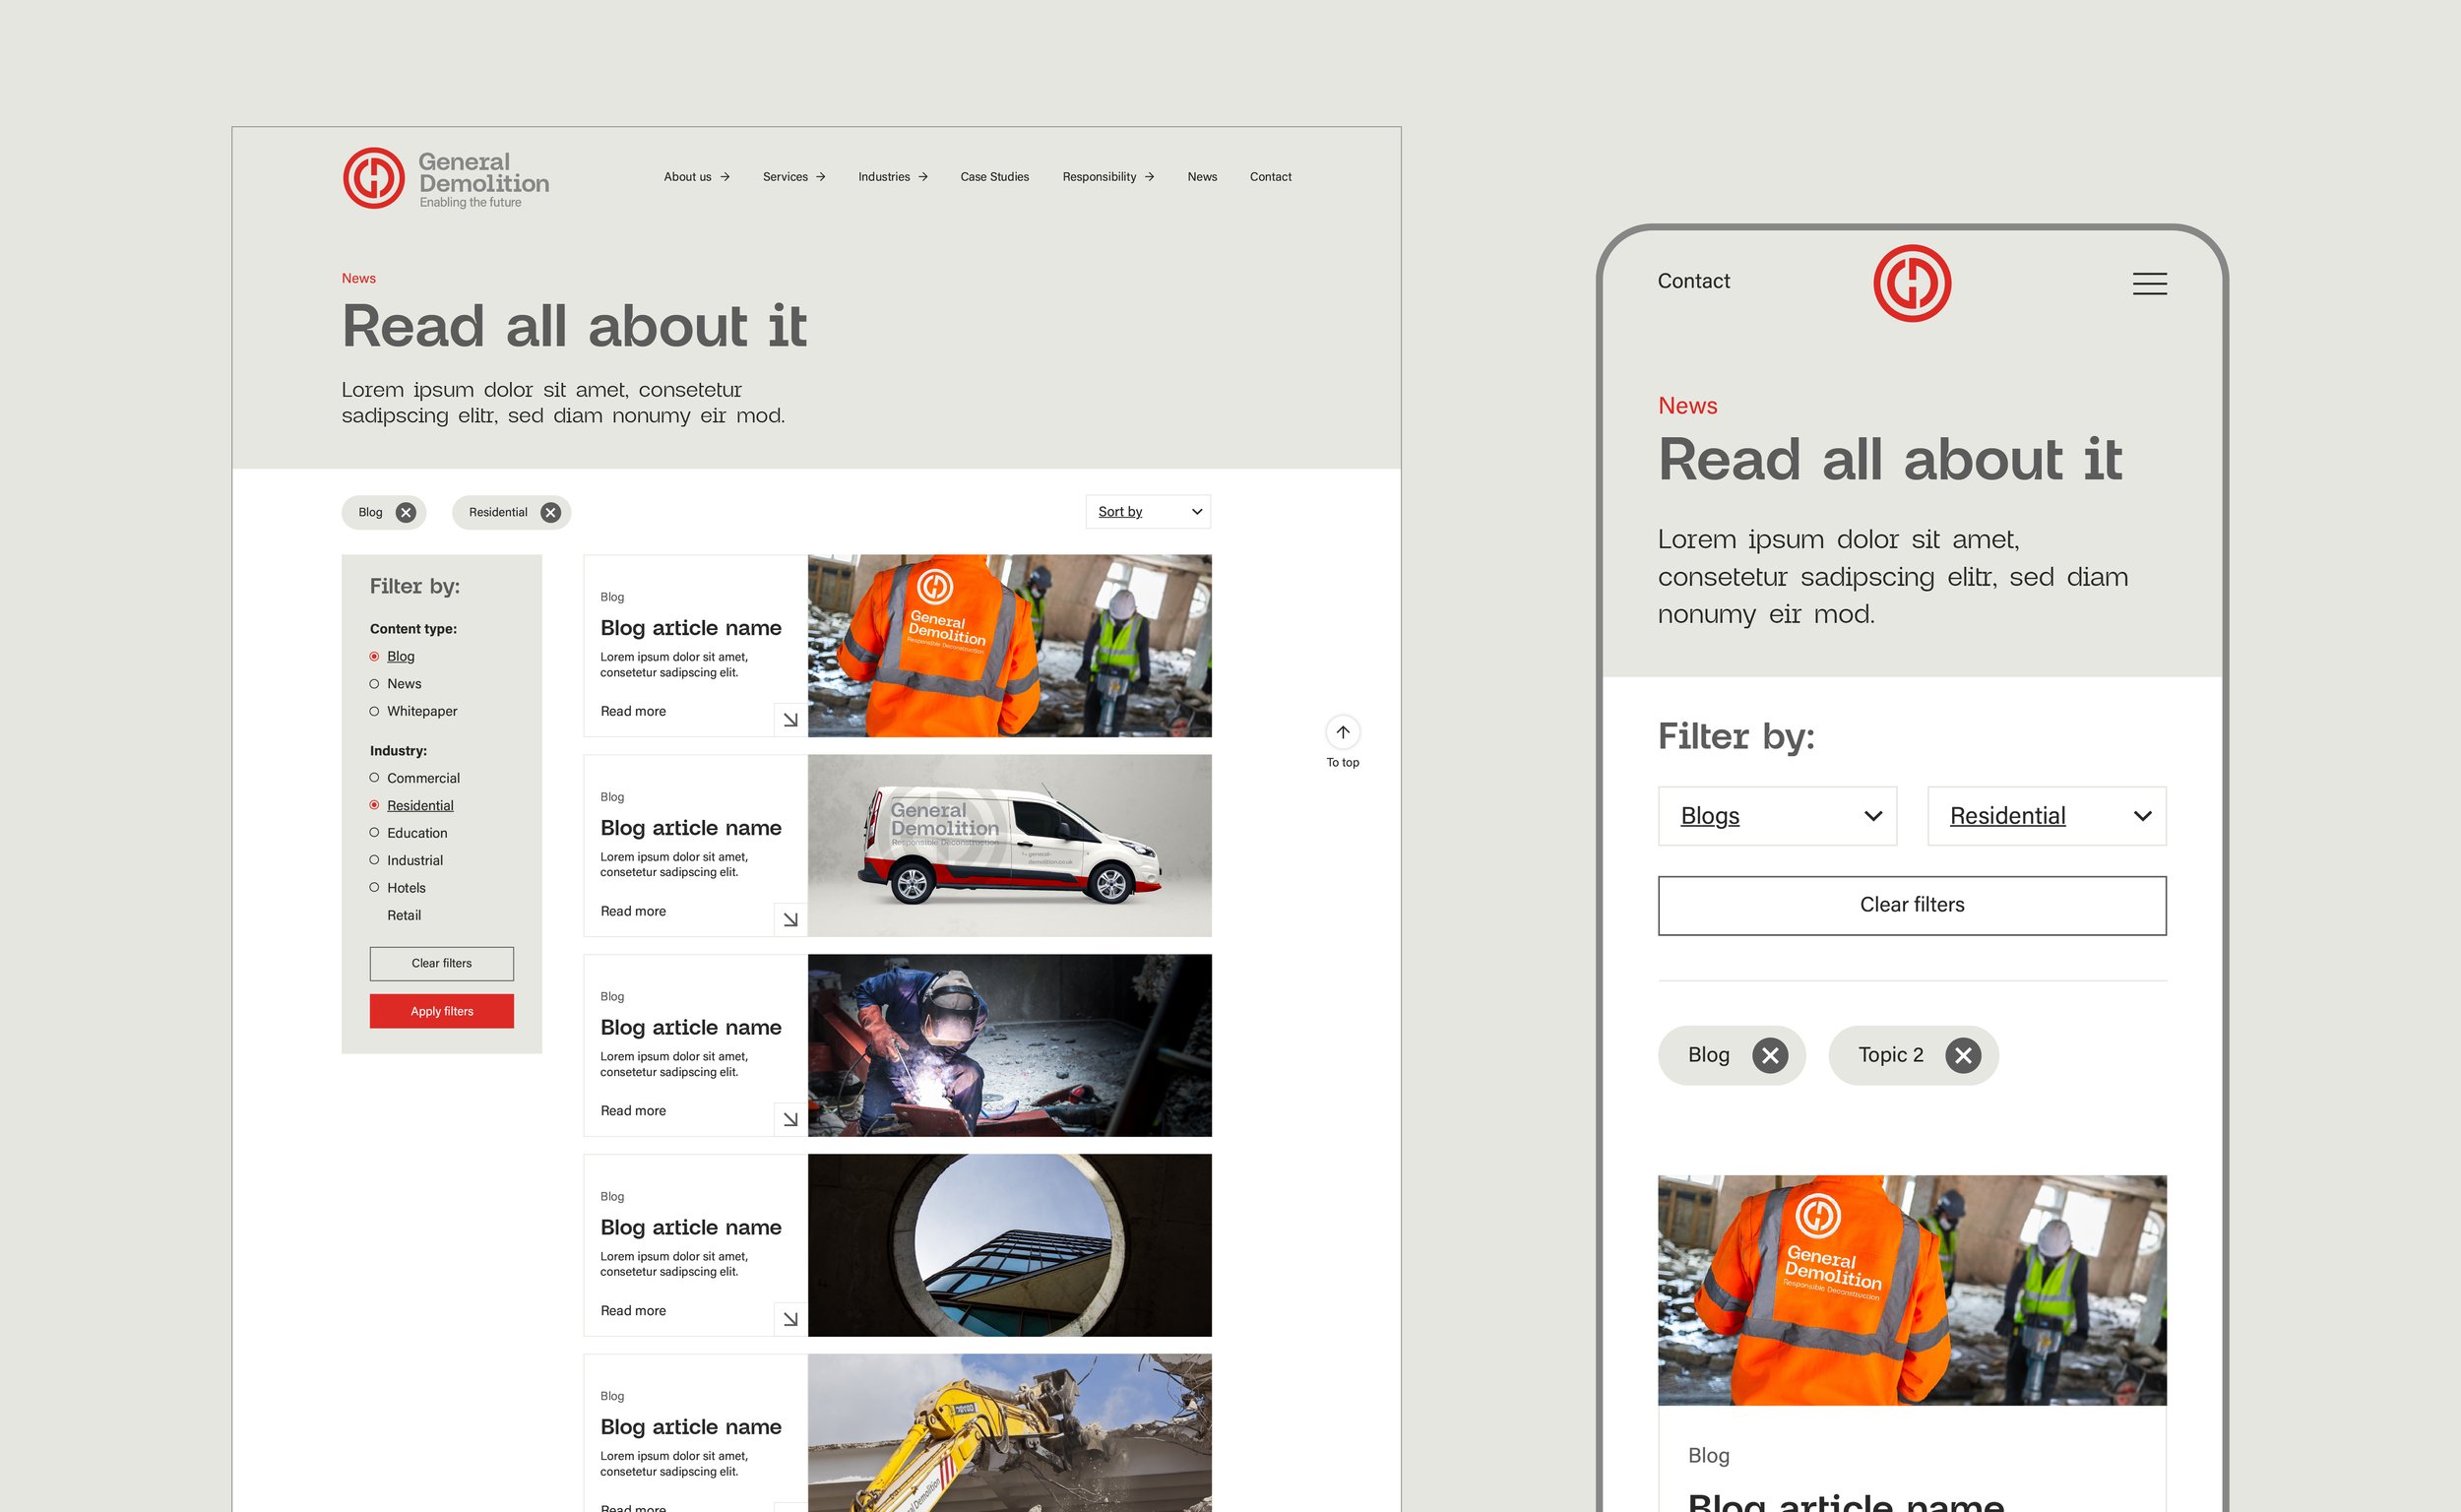Viewport: 2461px width, 1512px height.
Task: Click arrow icon on round window blog card
Action: (x=790, y=1319)
